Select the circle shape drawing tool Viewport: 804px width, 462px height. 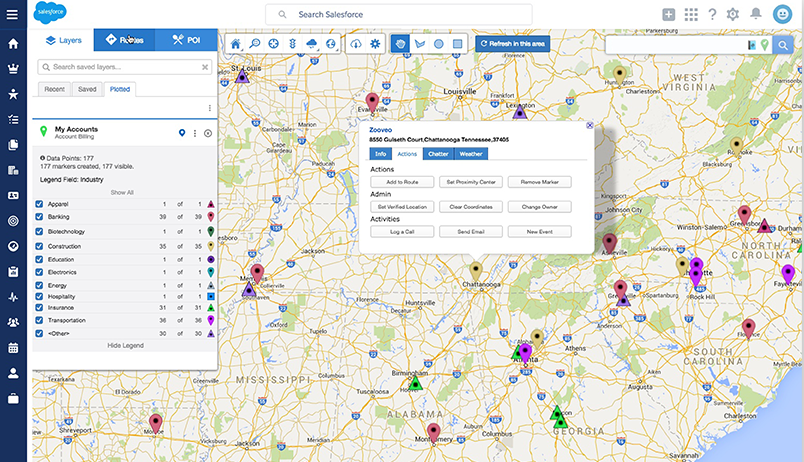pyautogui.click(x=438, y=44)
